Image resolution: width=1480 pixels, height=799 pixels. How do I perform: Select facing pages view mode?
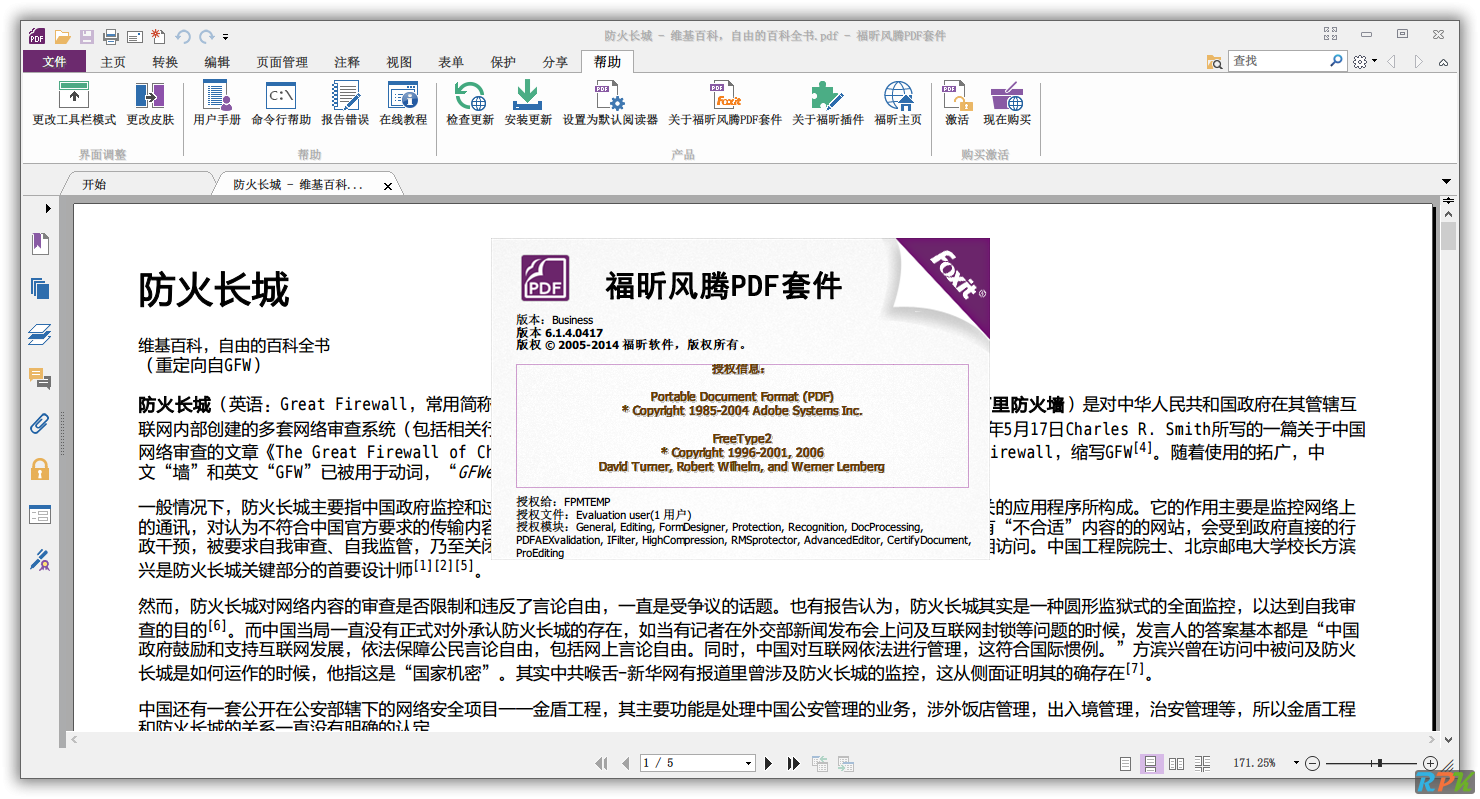click(x=1177, y=763)
